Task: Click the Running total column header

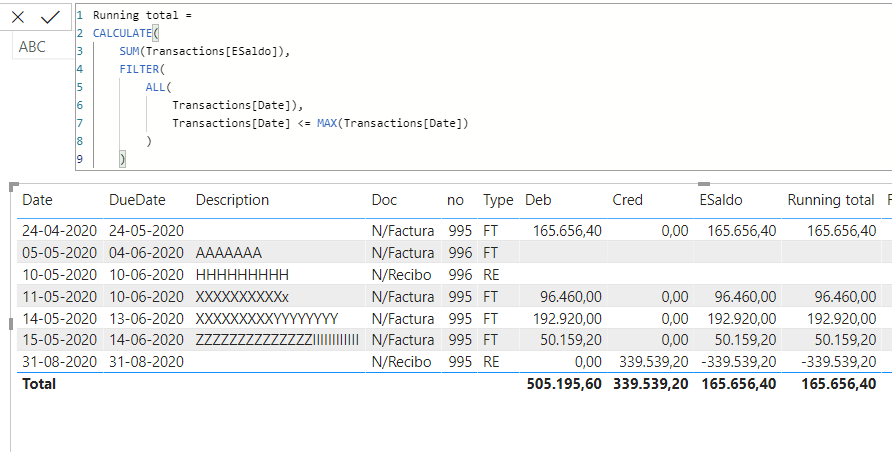Action: click(x=831, y=200)
